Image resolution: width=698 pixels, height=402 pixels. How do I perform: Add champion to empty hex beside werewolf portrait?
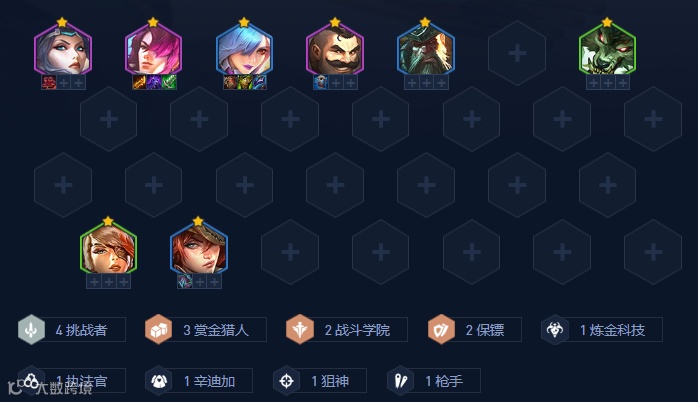click(517, 53)
